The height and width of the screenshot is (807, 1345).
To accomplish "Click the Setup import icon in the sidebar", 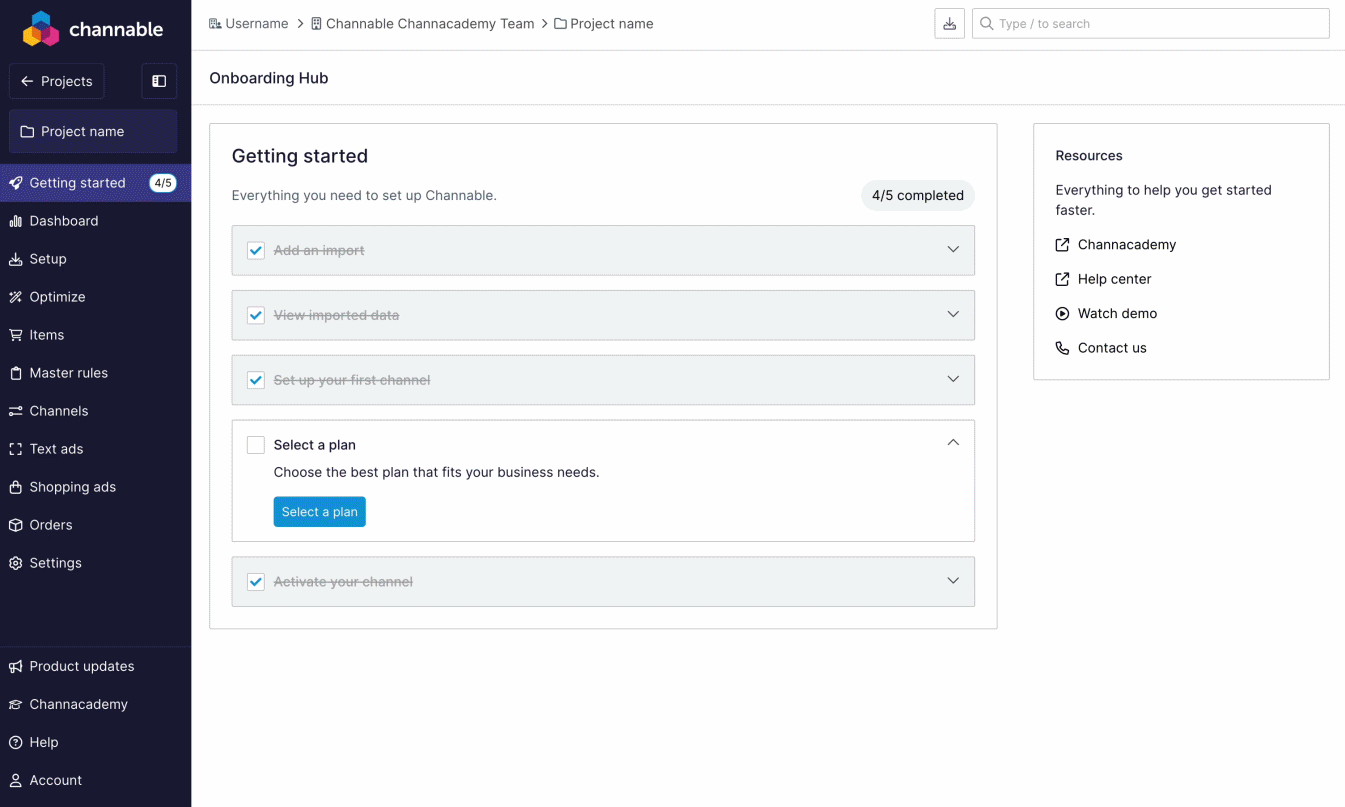I will click(15, 259).
